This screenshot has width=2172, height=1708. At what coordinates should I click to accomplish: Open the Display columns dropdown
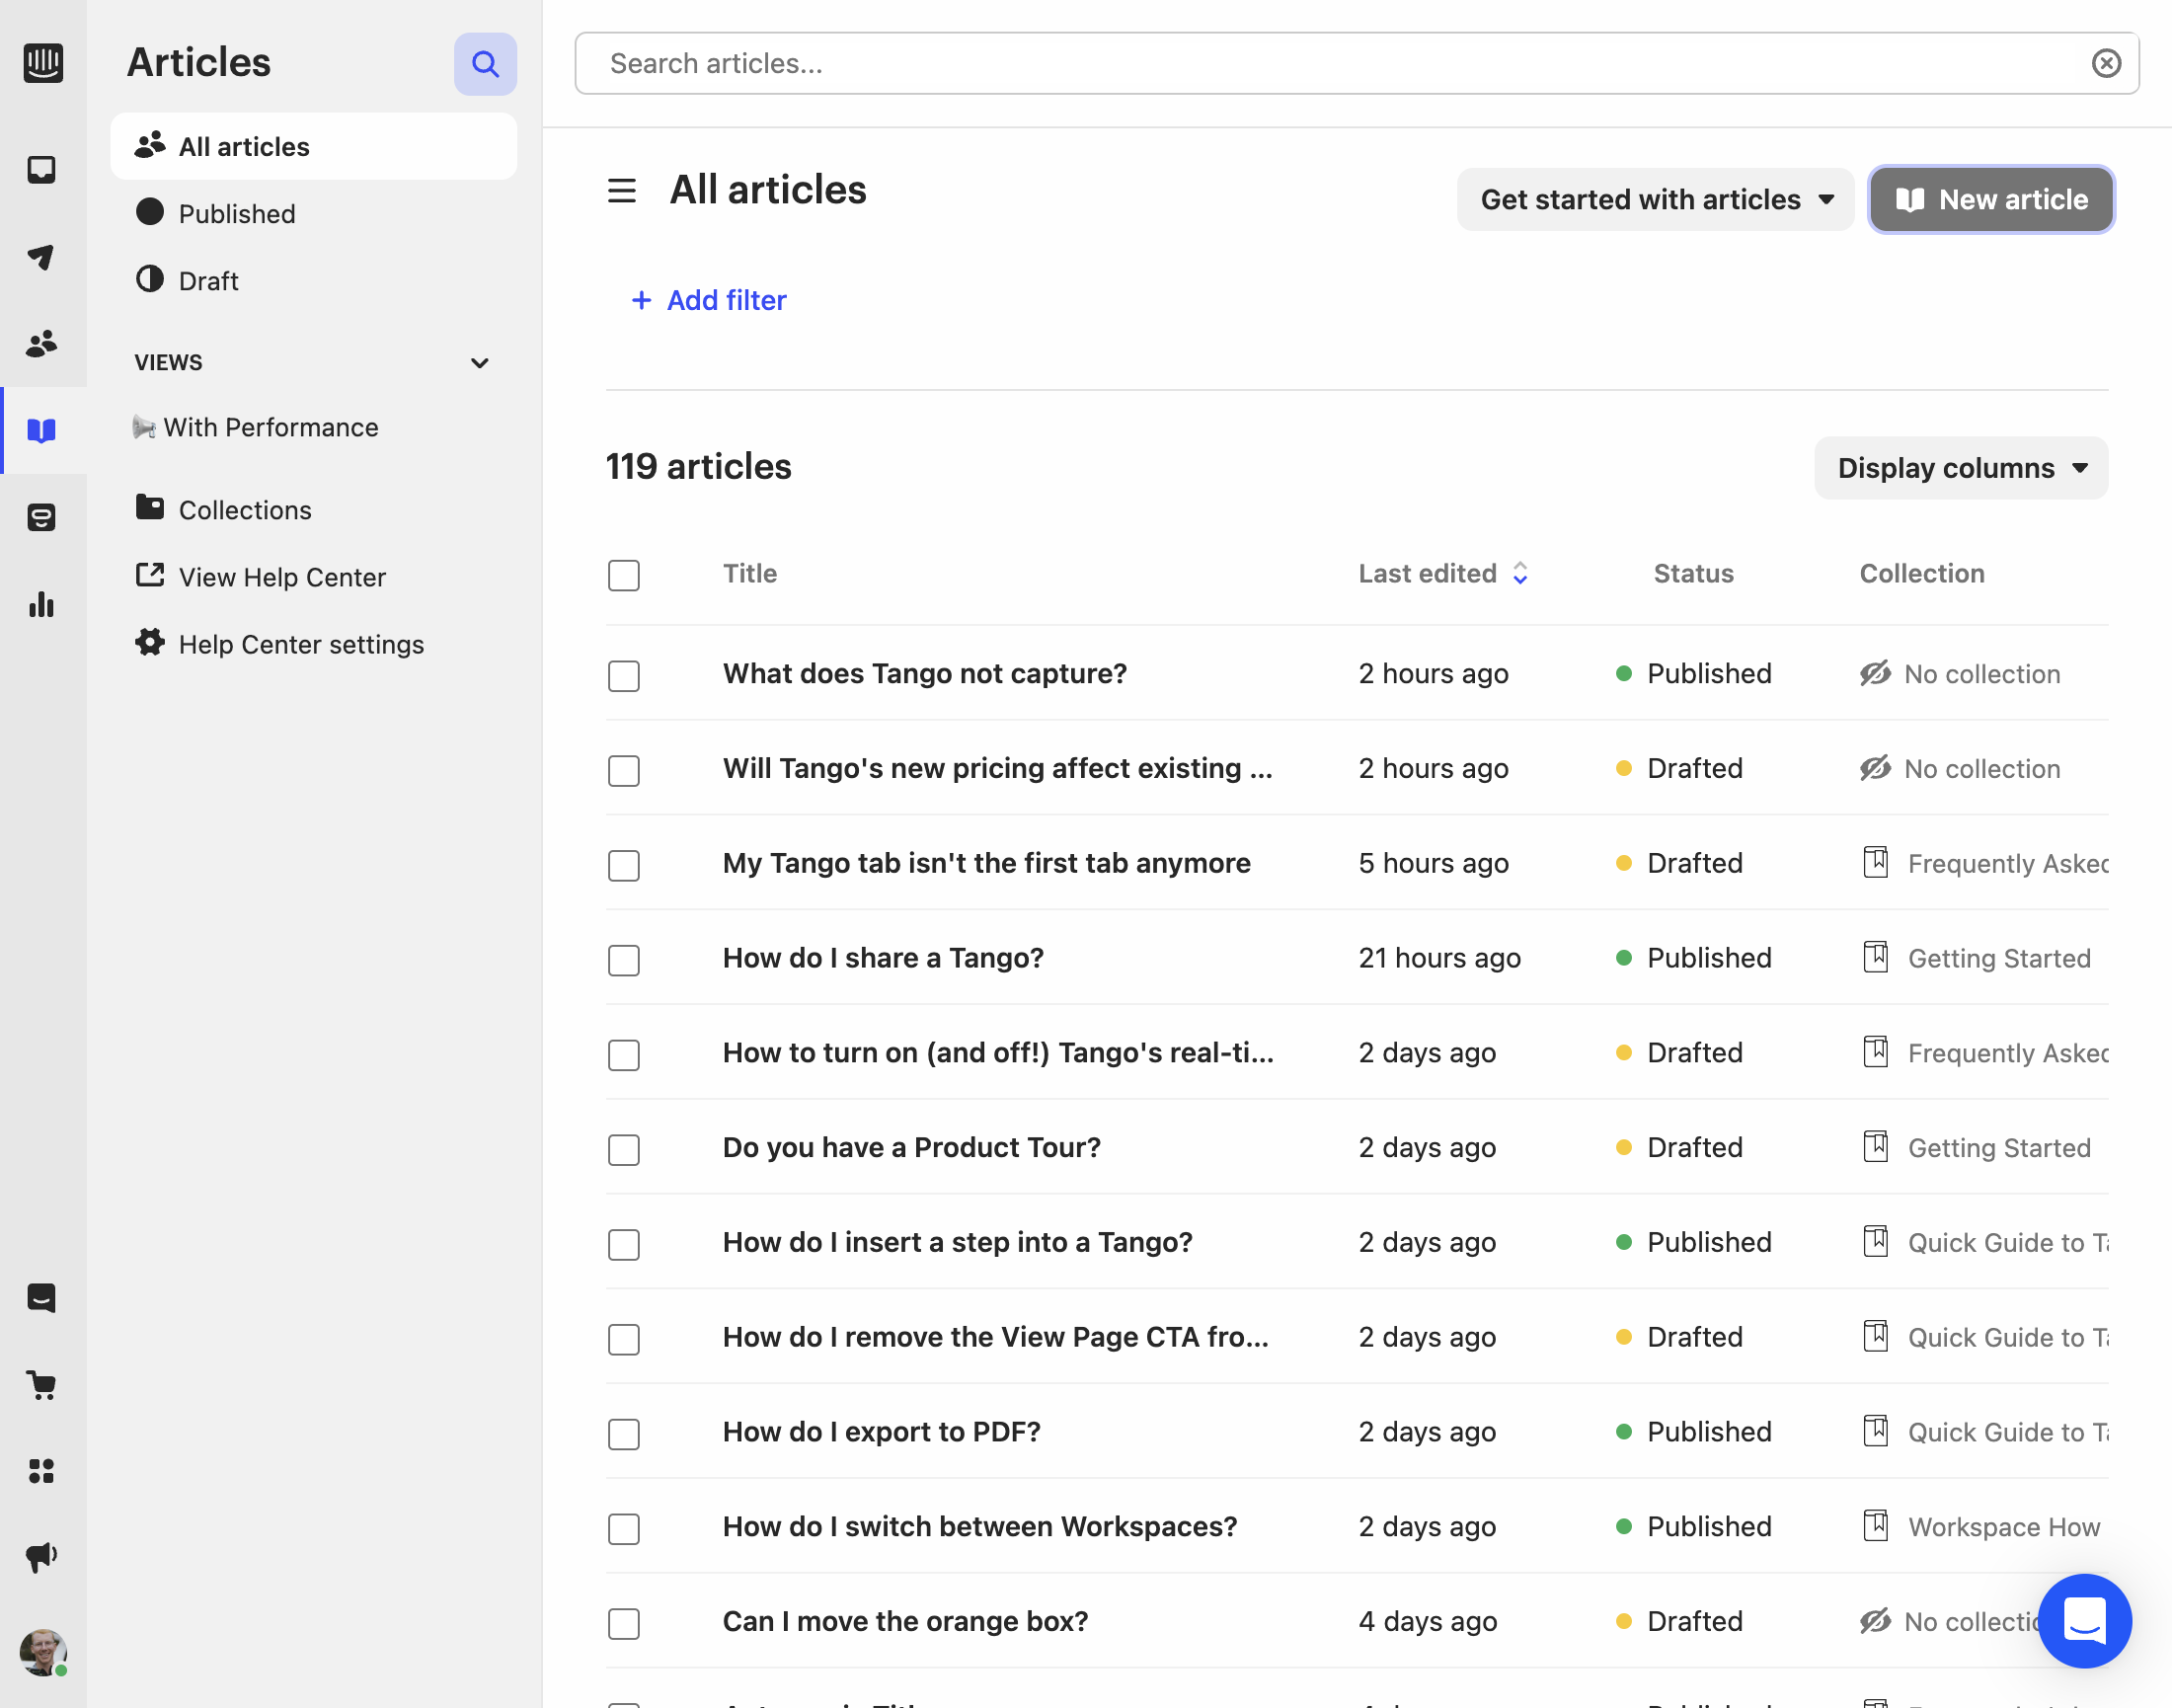[1961, 468]
